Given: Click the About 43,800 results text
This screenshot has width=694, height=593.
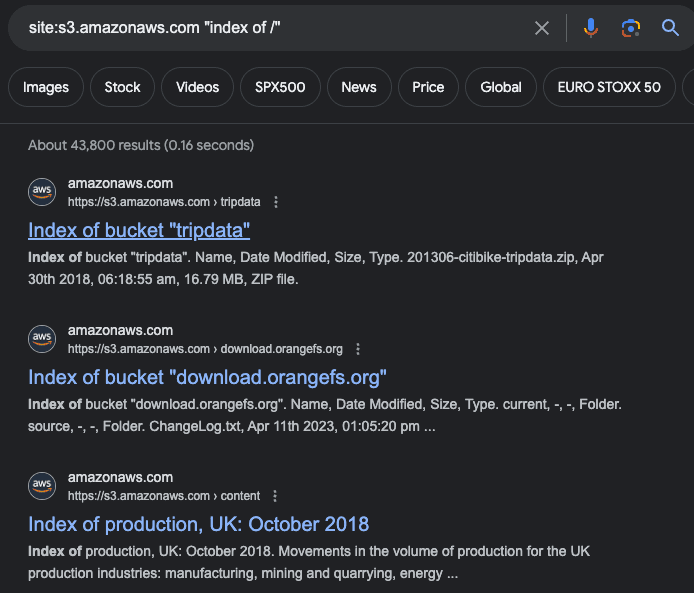Looking at the screenshot, I should (141, 145).
